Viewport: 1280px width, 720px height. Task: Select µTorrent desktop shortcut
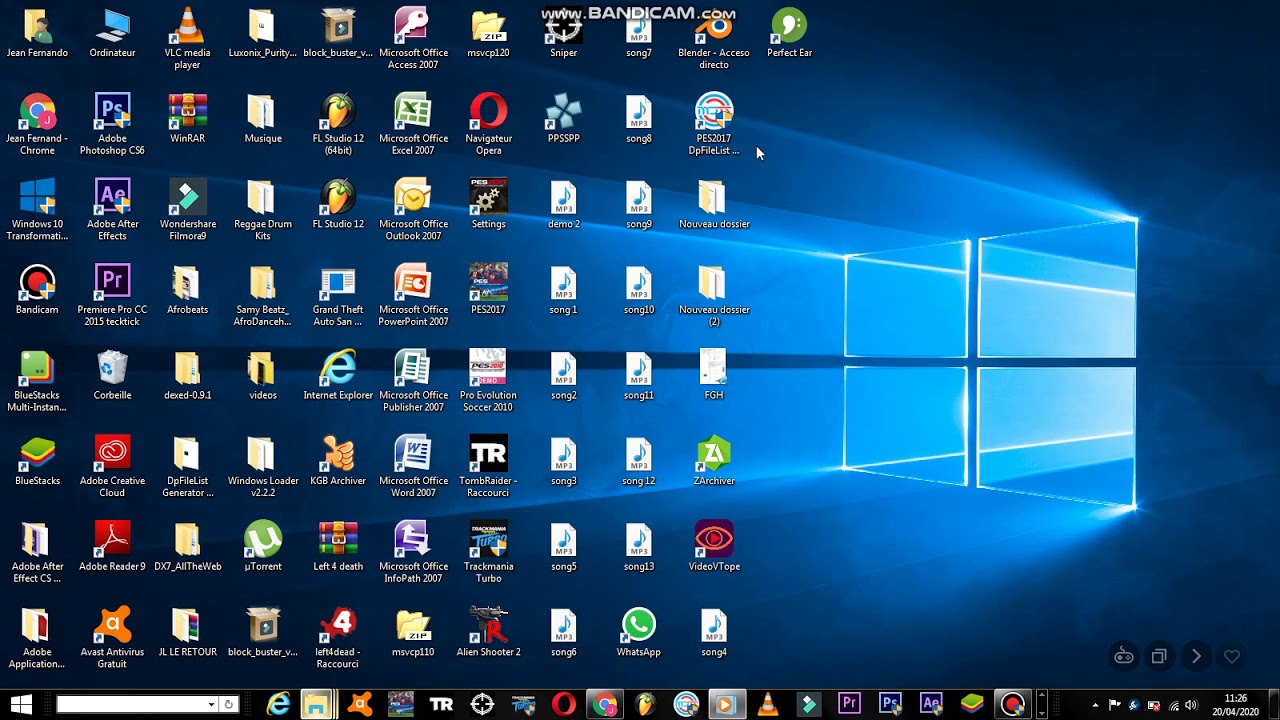coord(263,546)
